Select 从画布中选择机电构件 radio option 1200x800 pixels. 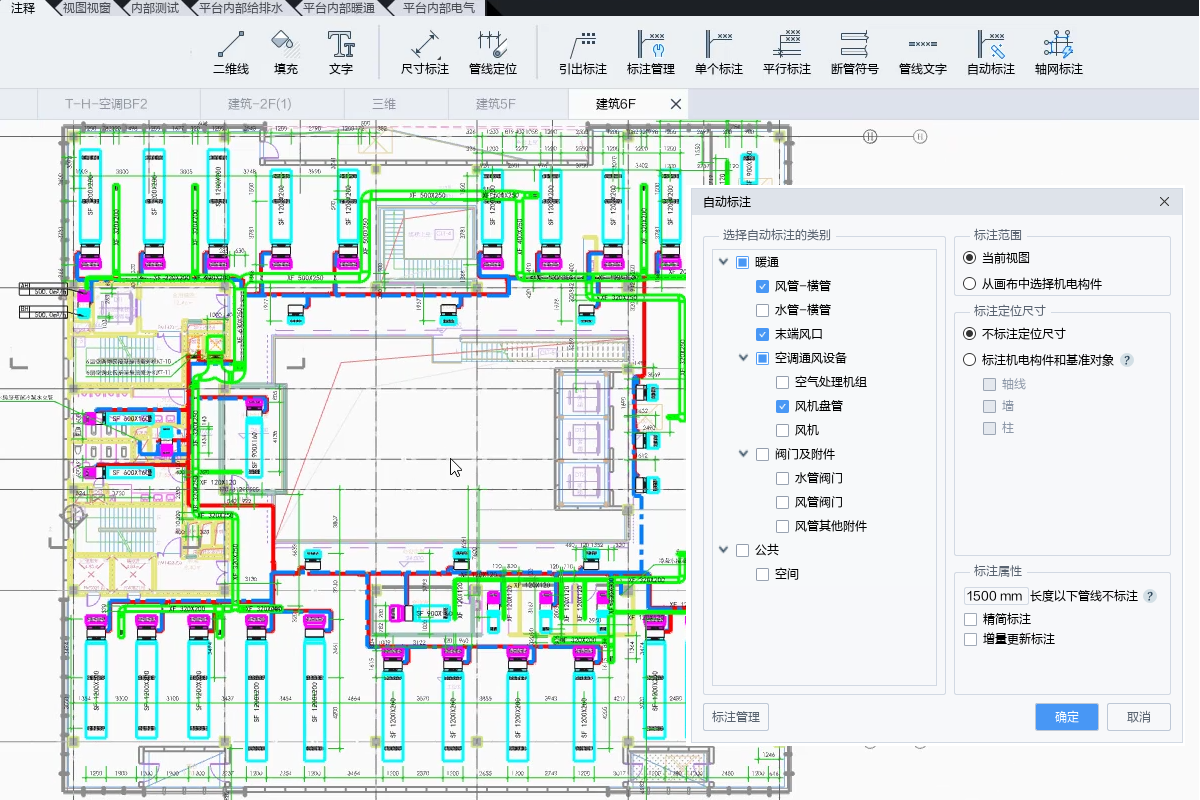click(x=969, y=284)
